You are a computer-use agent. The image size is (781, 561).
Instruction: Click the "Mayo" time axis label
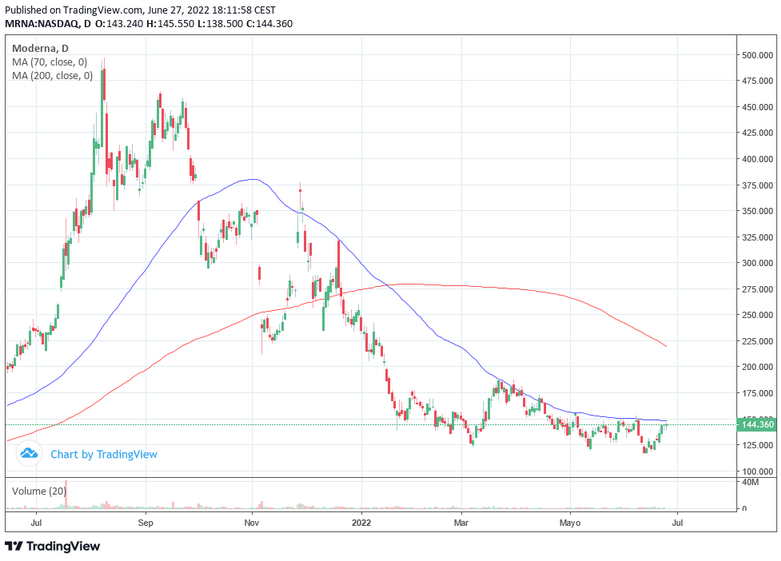pyautogui.click(x=570, y=523)
